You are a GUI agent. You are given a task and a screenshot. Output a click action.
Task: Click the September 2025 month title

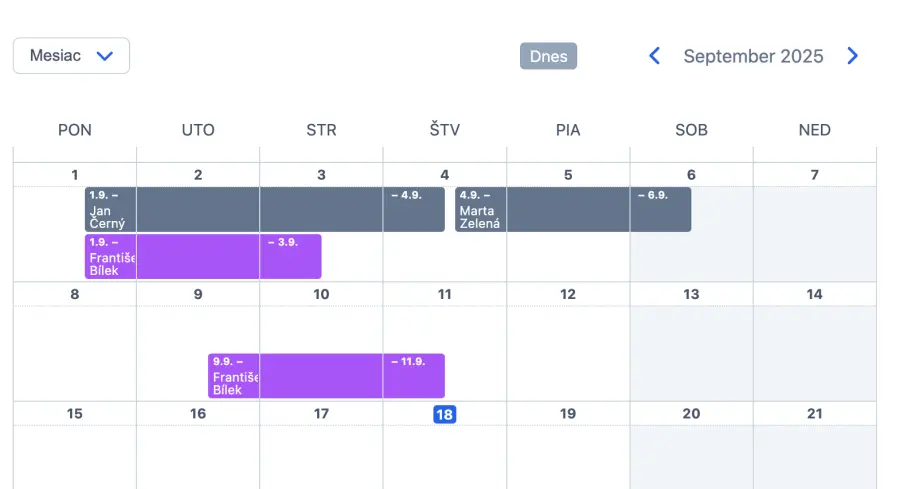[753, 56]
